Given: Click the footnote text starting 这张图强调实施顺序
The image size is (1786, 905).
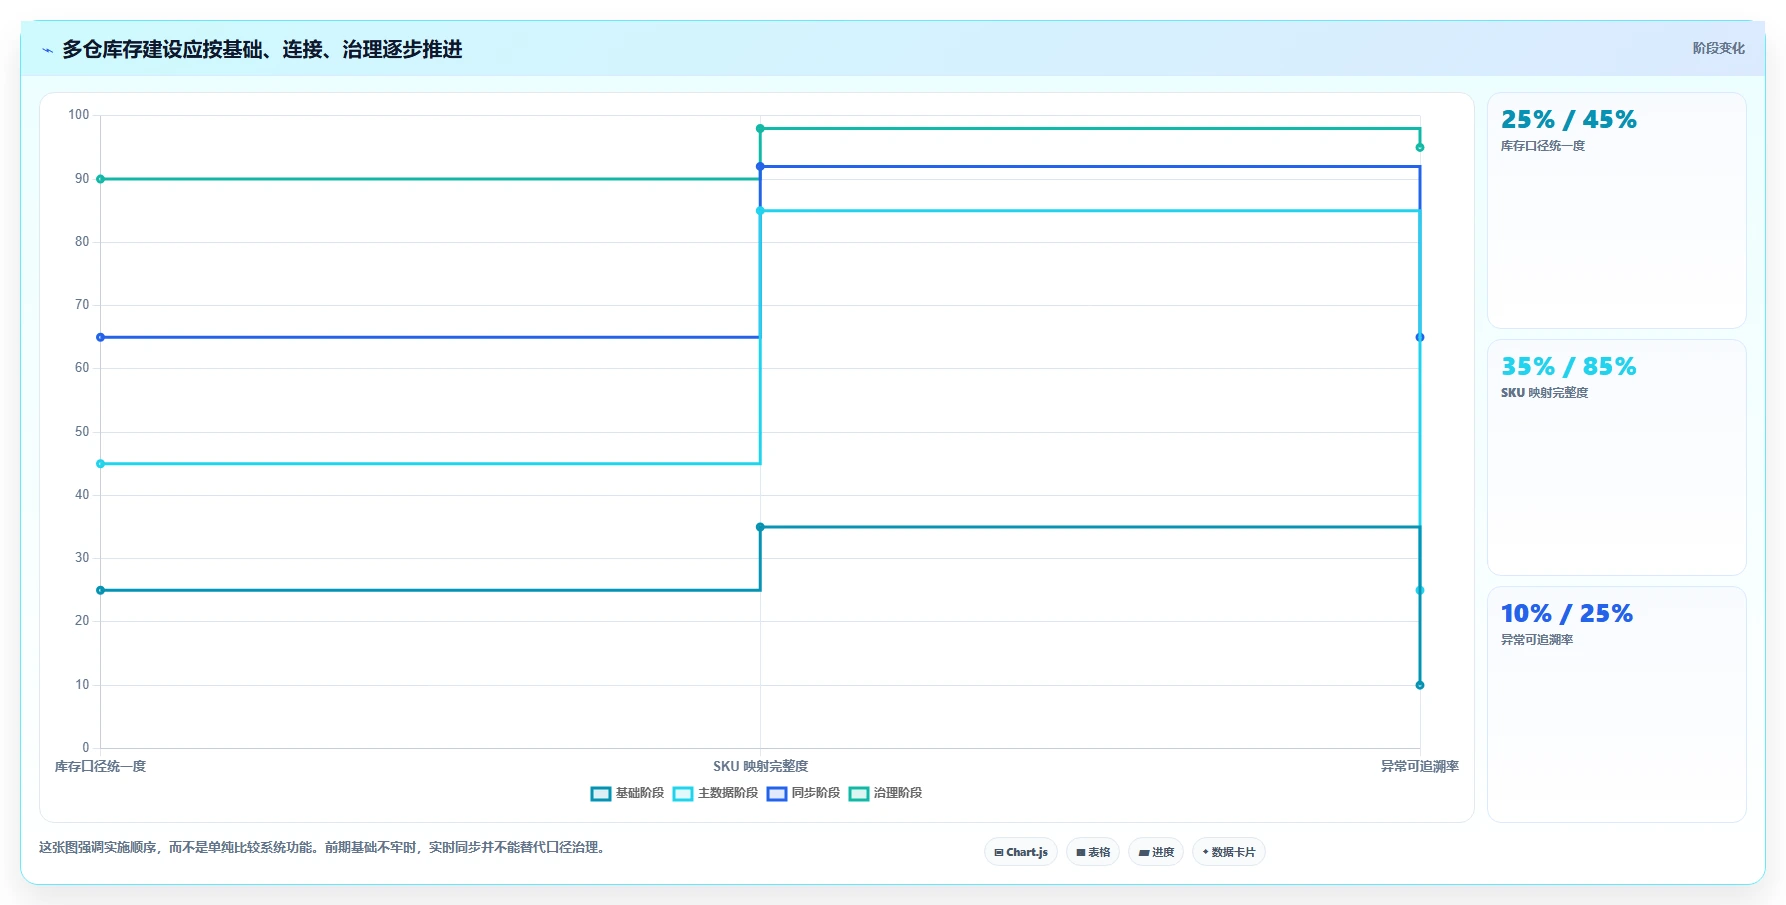Looking at the screenshot, I should 324,847.
